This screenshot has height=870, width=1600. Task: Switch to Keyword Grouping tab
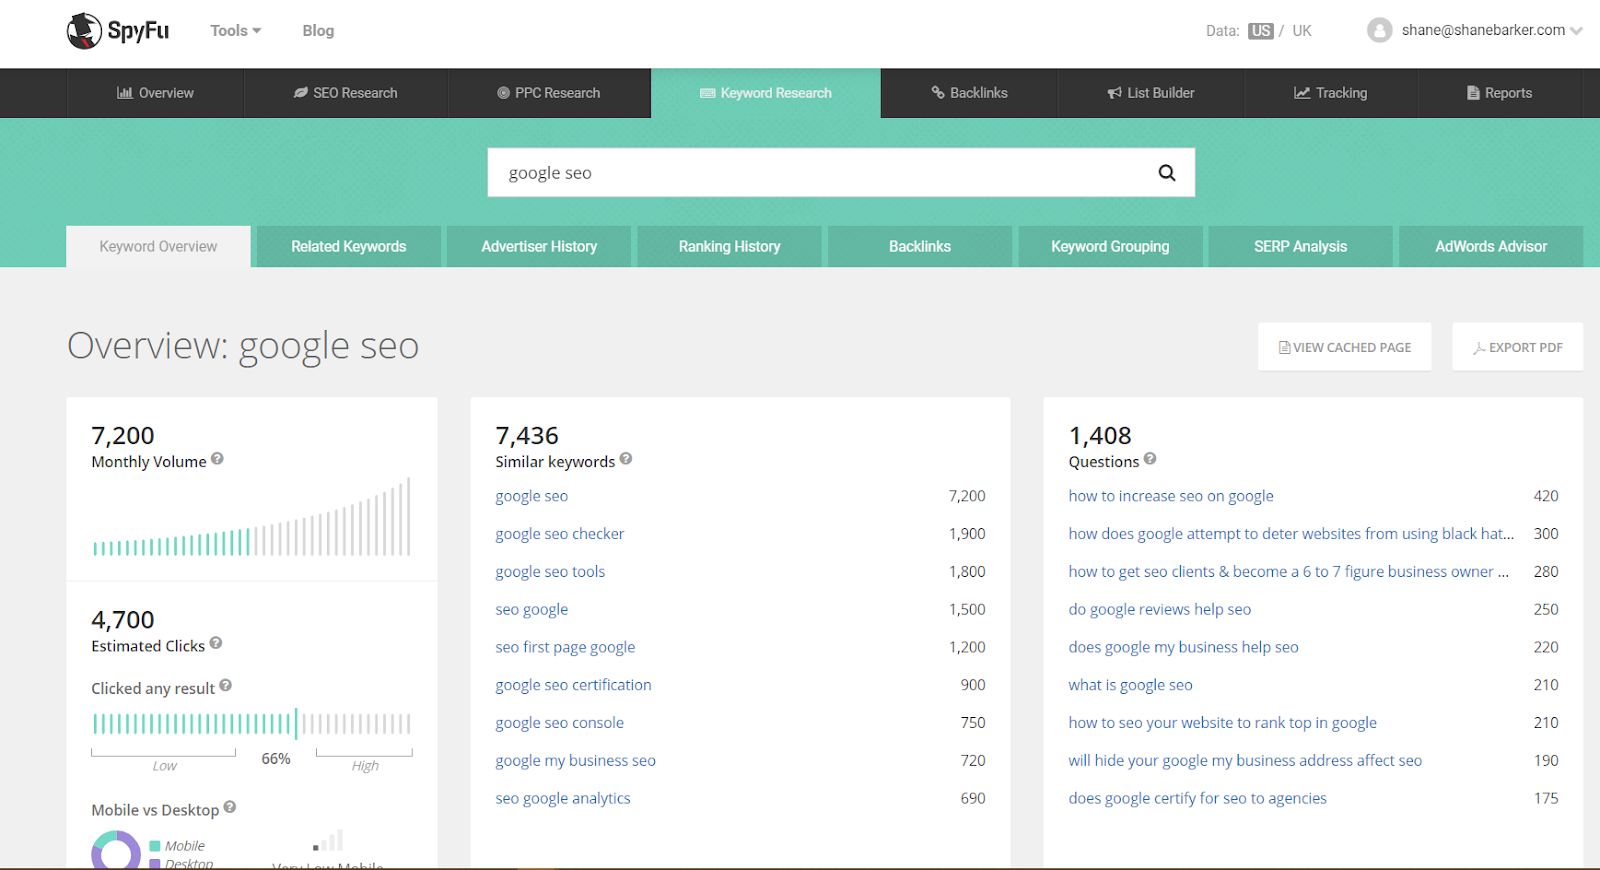click(x=1110, y=246)
